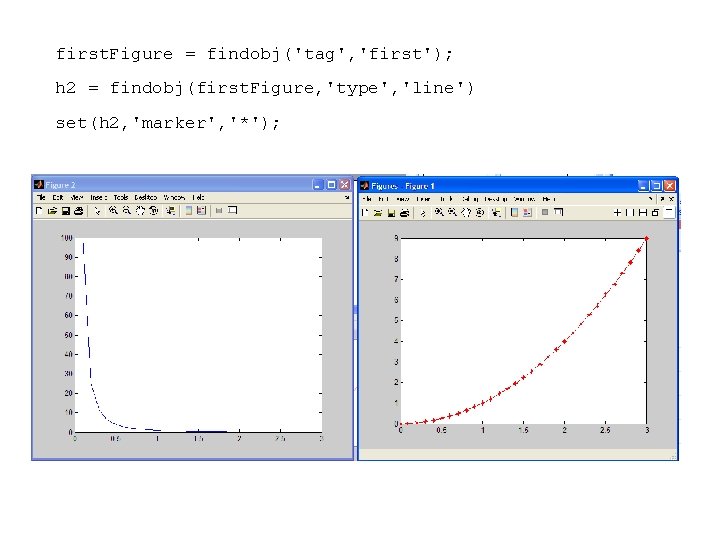Screen dimensions: 720x540
Task: Click Open File icon in Figure 1 toolbar
Action: pos(378,213)
